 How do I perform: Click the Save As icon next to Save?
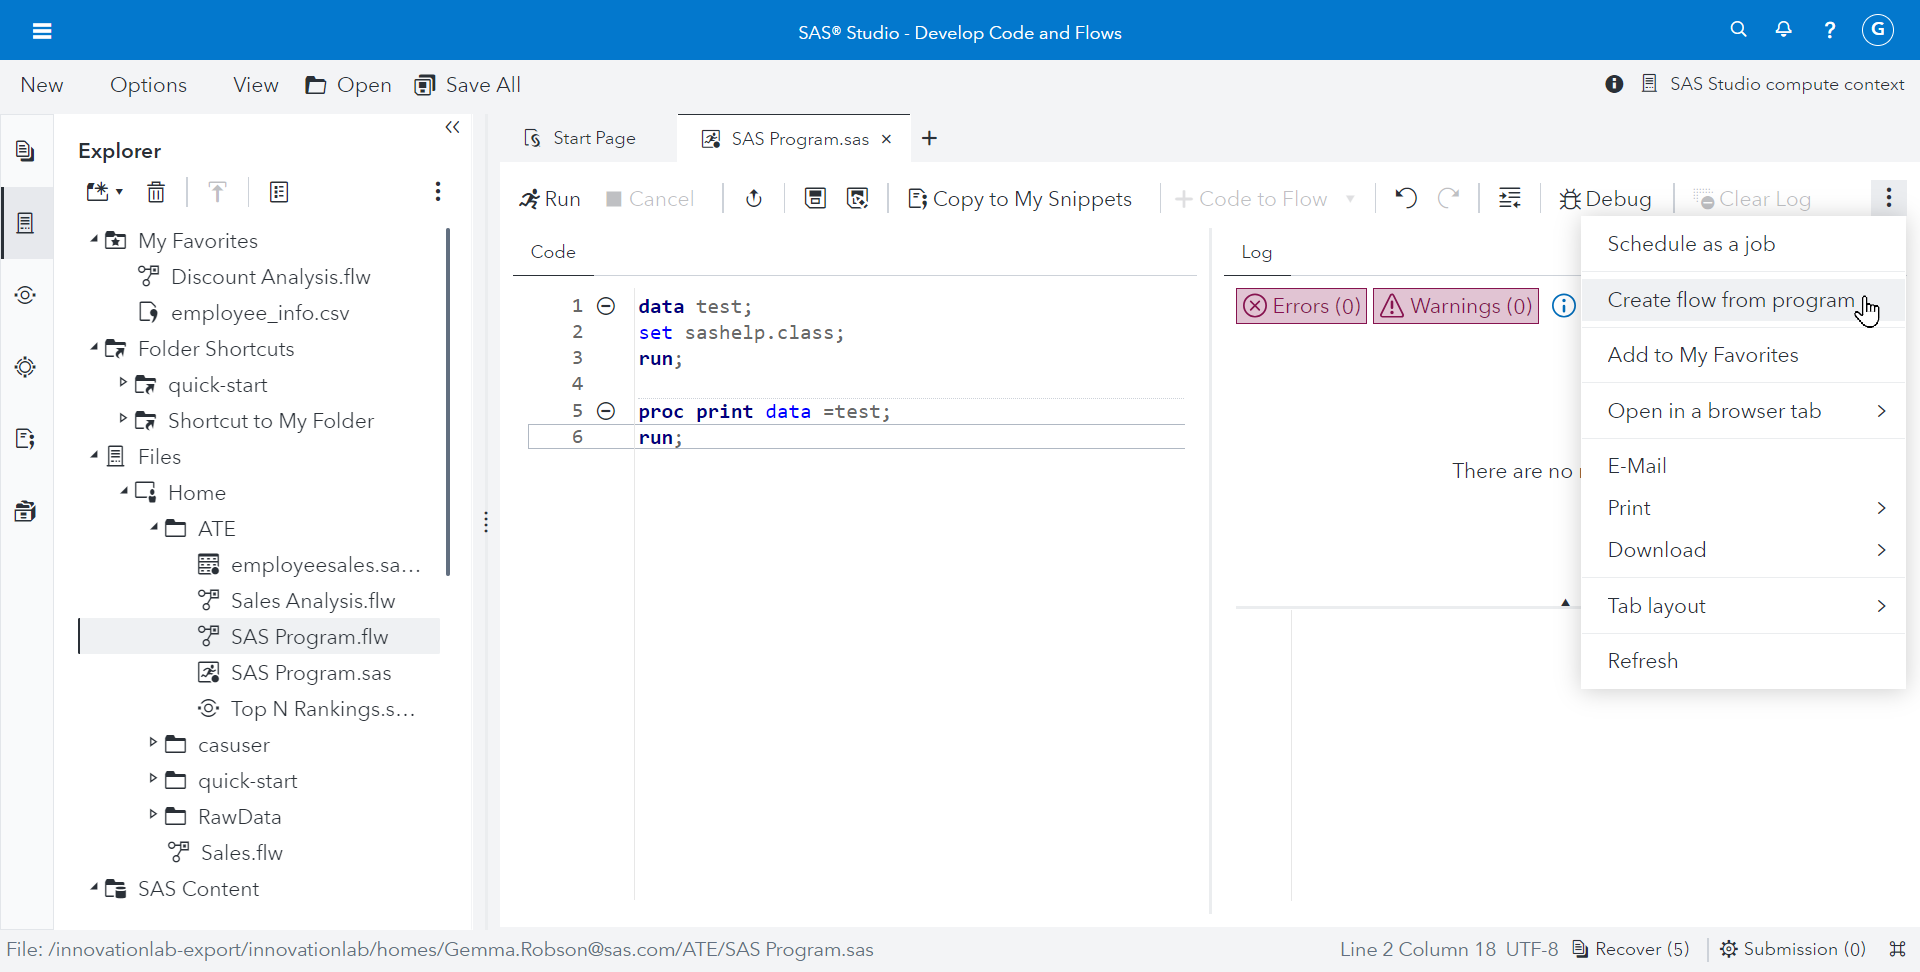pyautogui.click(x=858, y=198)
